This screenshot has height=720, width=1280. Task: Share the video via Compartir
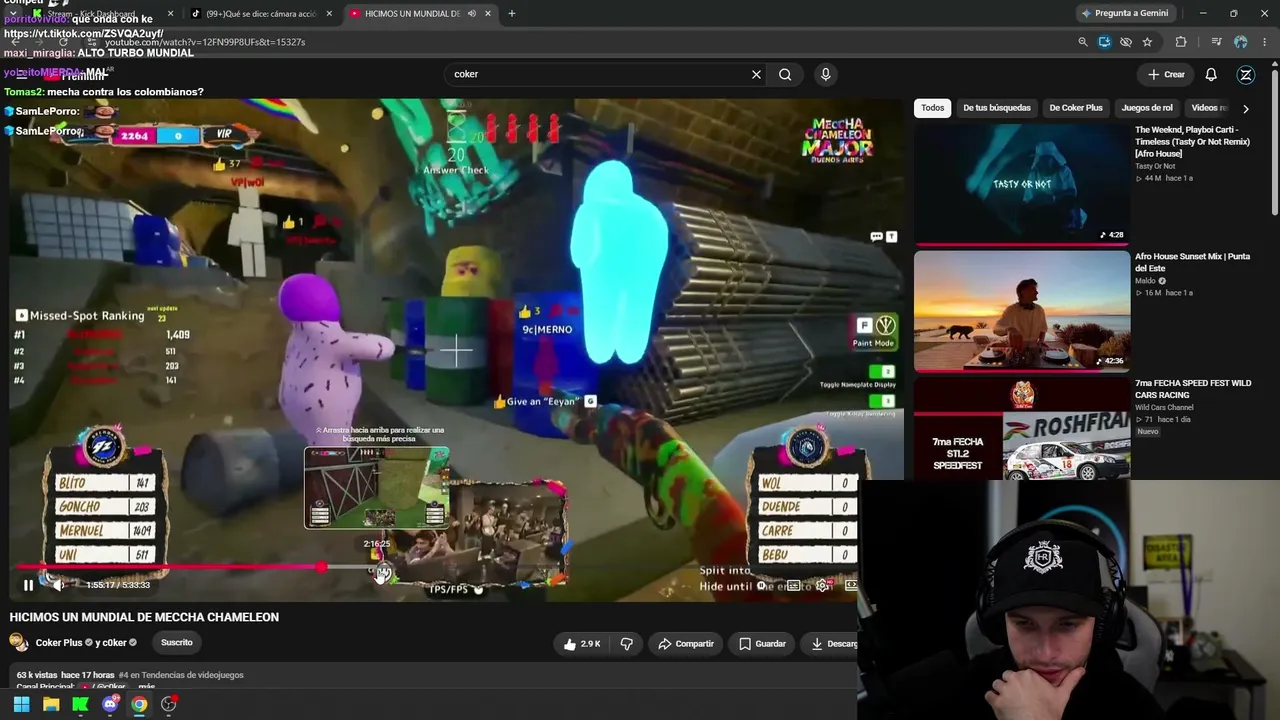pos(685,644)
